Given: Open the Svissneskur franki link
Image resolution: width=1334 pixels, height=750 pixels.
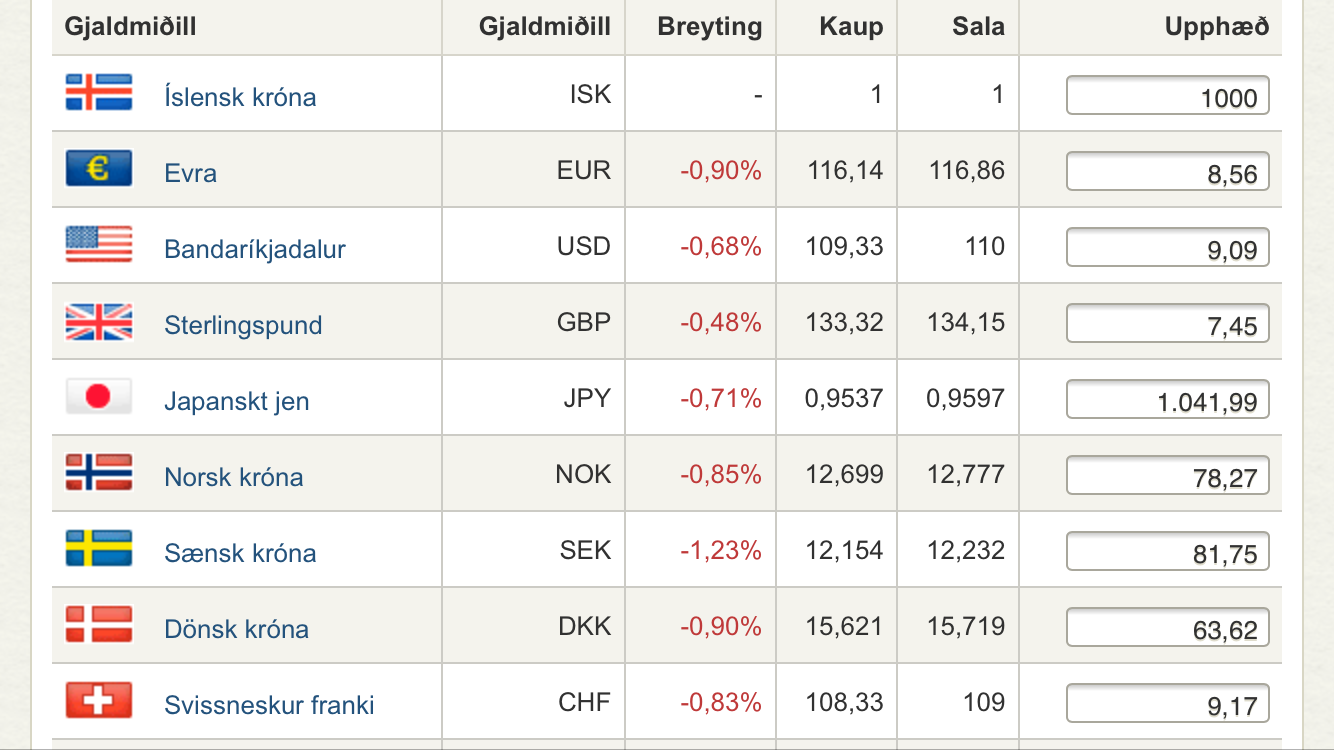Looking at the screenshot, I should (269, 705).
